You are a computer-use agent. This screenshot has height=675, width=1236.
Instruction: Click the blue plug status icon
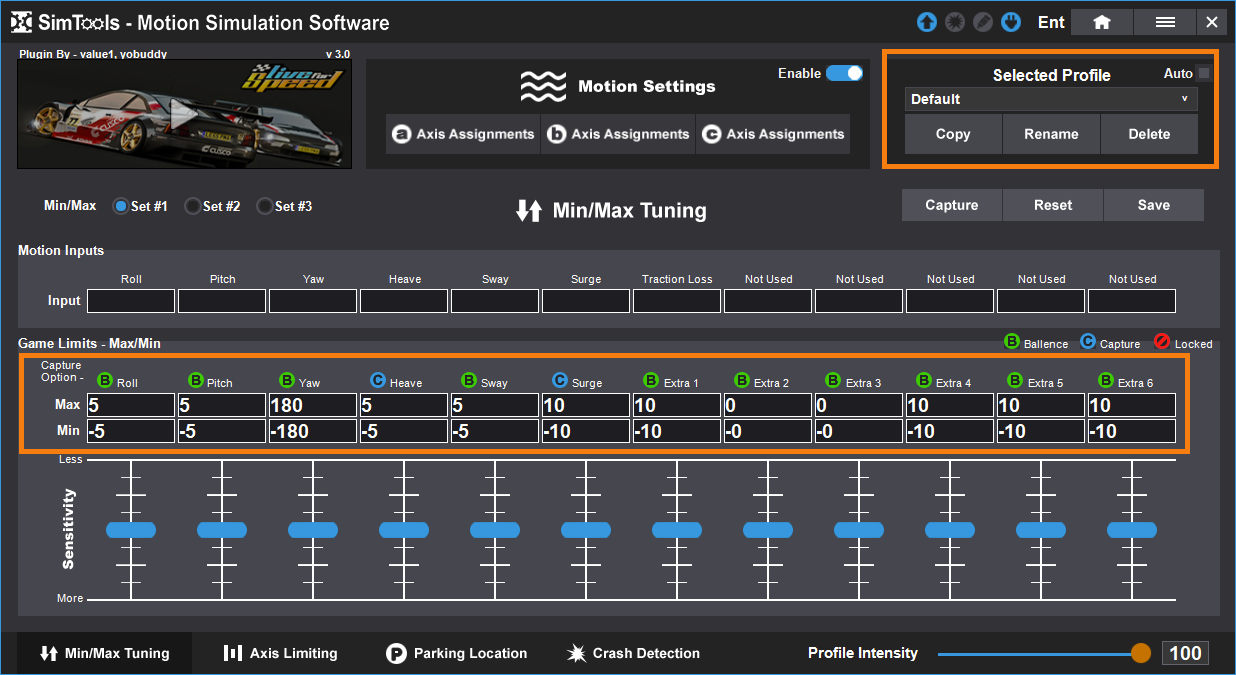(x=1010, y=22)
